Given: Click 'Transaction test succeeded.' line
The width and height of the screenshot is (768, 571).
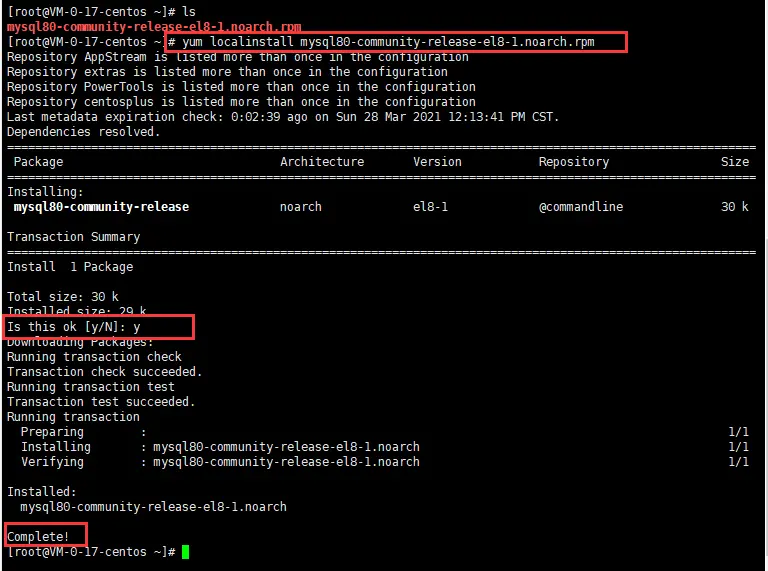Looking at the screenshot, I should [x=101, y=402].
